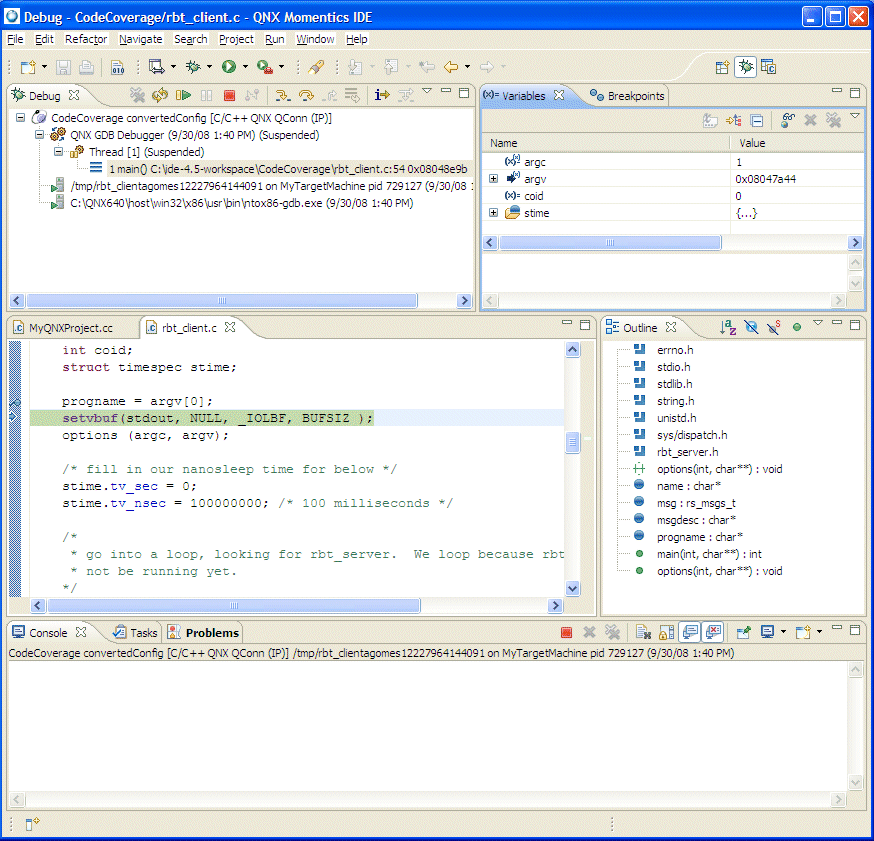Screen dimensions: 874x841
Task: Select the Remove Selected Variables icon
Action: [810, 120]
